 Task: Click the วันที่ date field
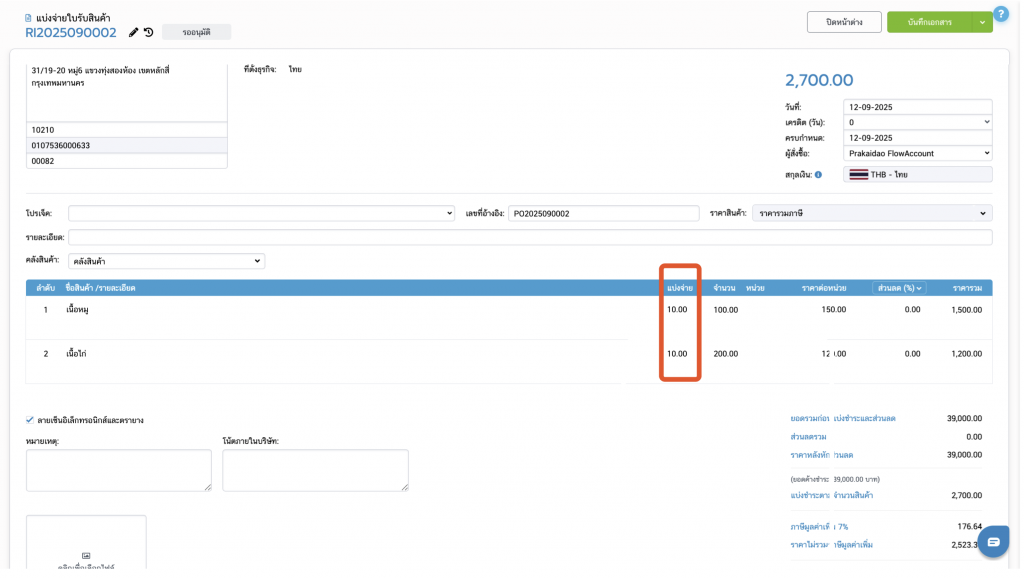[917, 107]
